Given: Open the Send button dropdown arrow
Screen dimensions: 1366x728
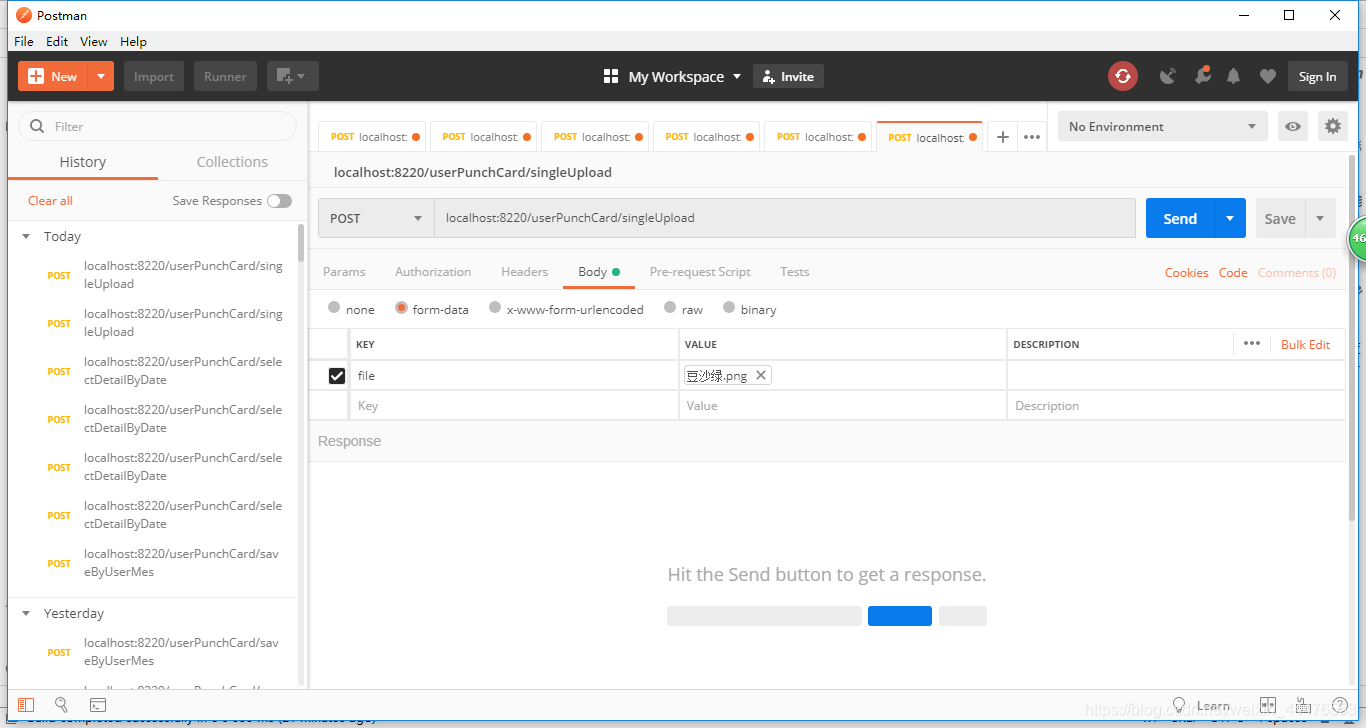Looking at the screenshot, I should coord(1230,218).
